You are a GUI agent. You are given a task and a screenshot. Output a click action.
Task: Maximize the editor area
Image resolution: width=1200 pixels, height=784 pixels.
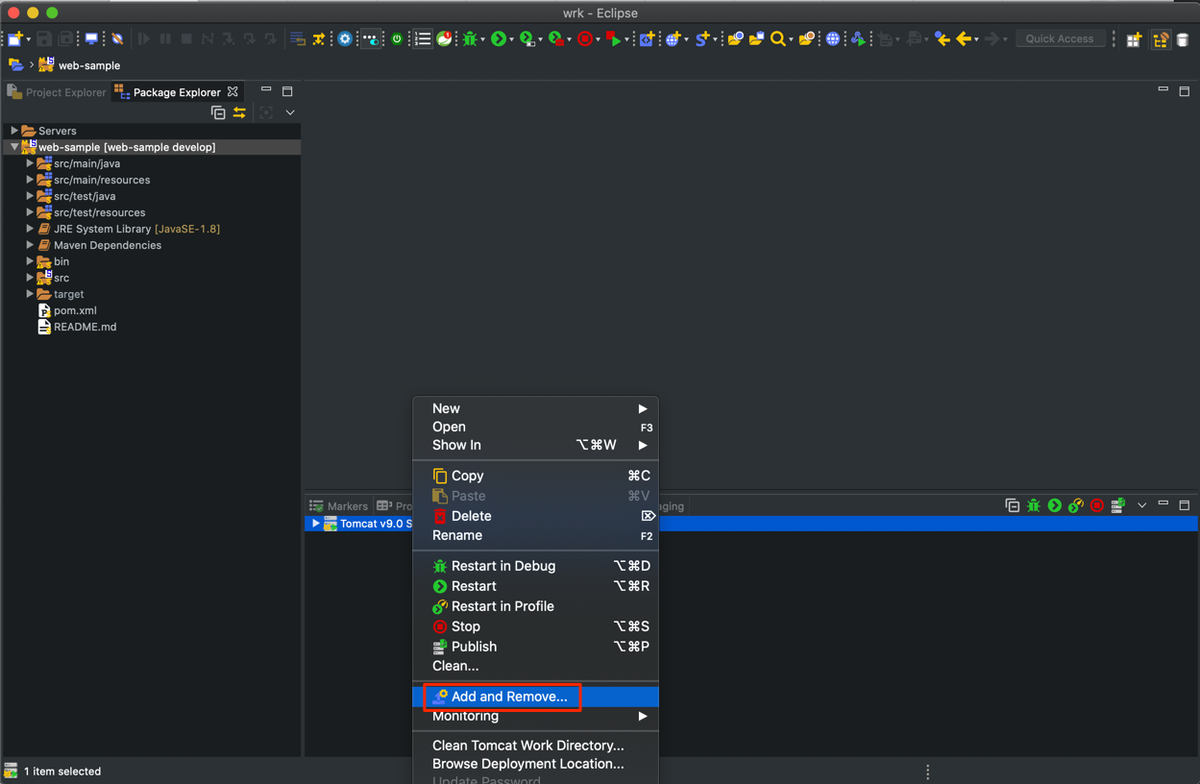(x=1184, y=91)
